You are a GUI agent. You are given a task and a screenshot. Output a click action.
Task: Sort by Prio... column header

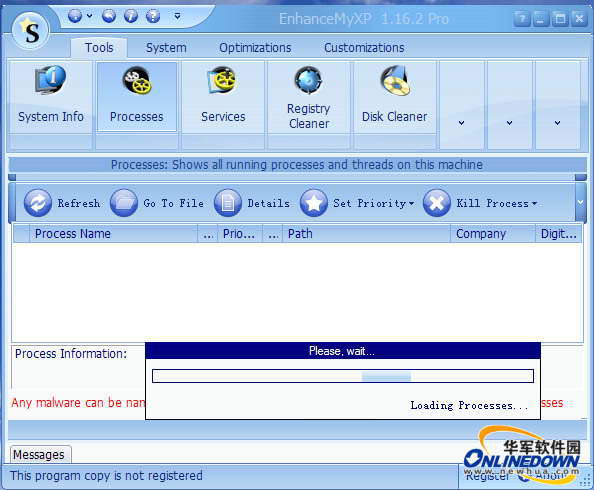(x=240, y=234)
